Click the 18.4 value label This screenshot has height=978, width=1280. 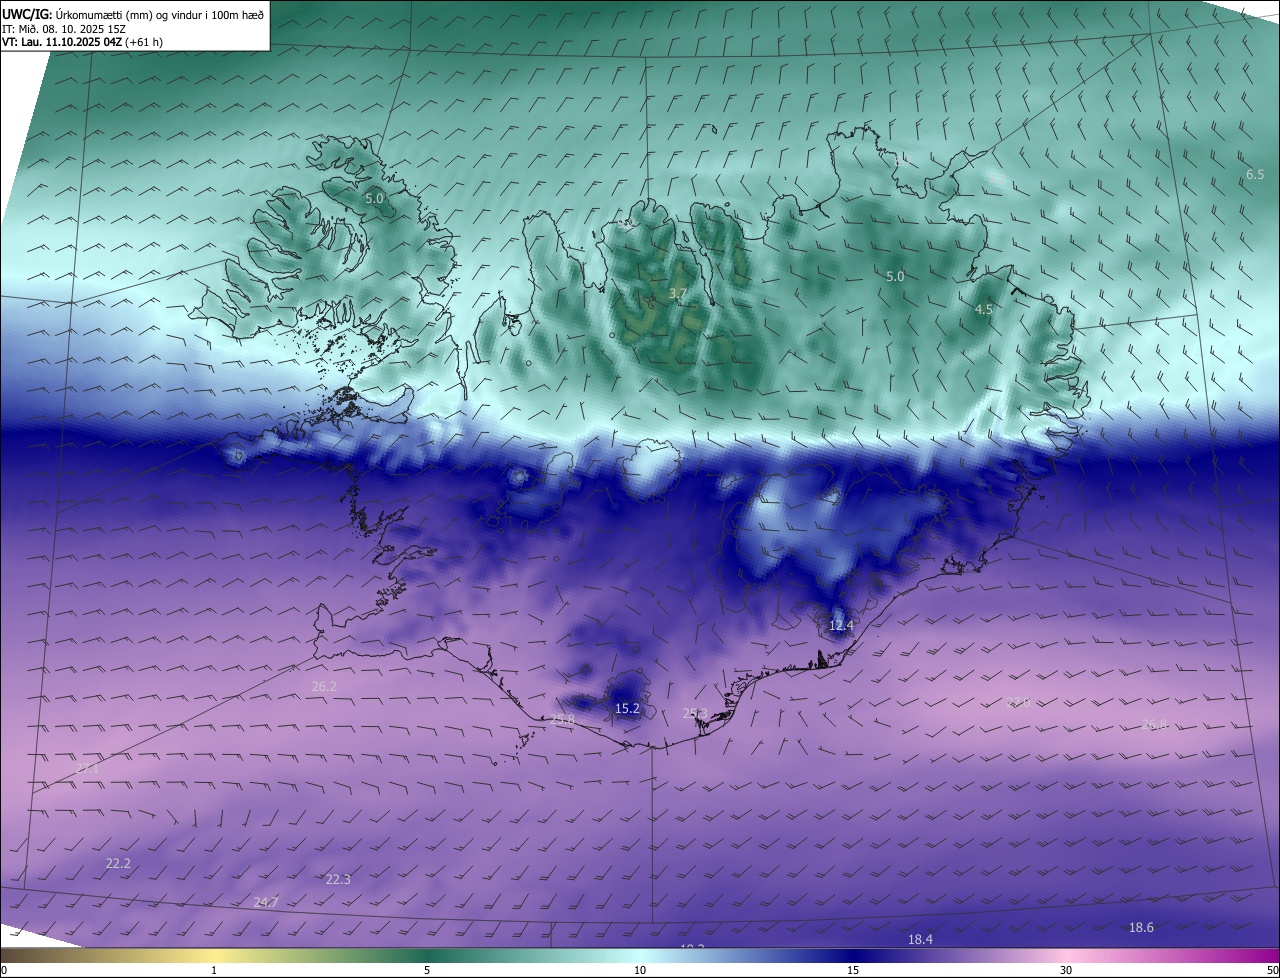920,939
